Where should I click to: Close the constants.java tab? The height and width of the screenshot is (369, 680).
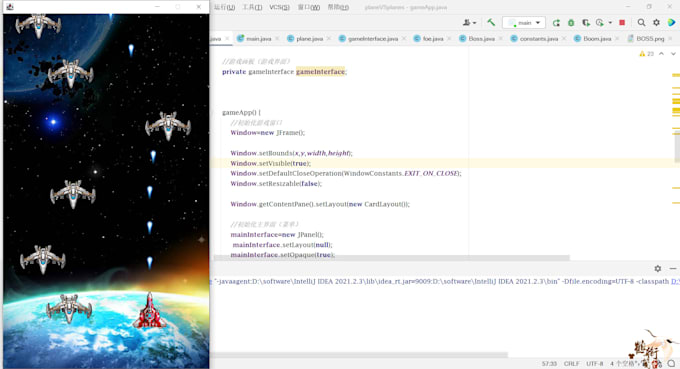pos(564,39)
